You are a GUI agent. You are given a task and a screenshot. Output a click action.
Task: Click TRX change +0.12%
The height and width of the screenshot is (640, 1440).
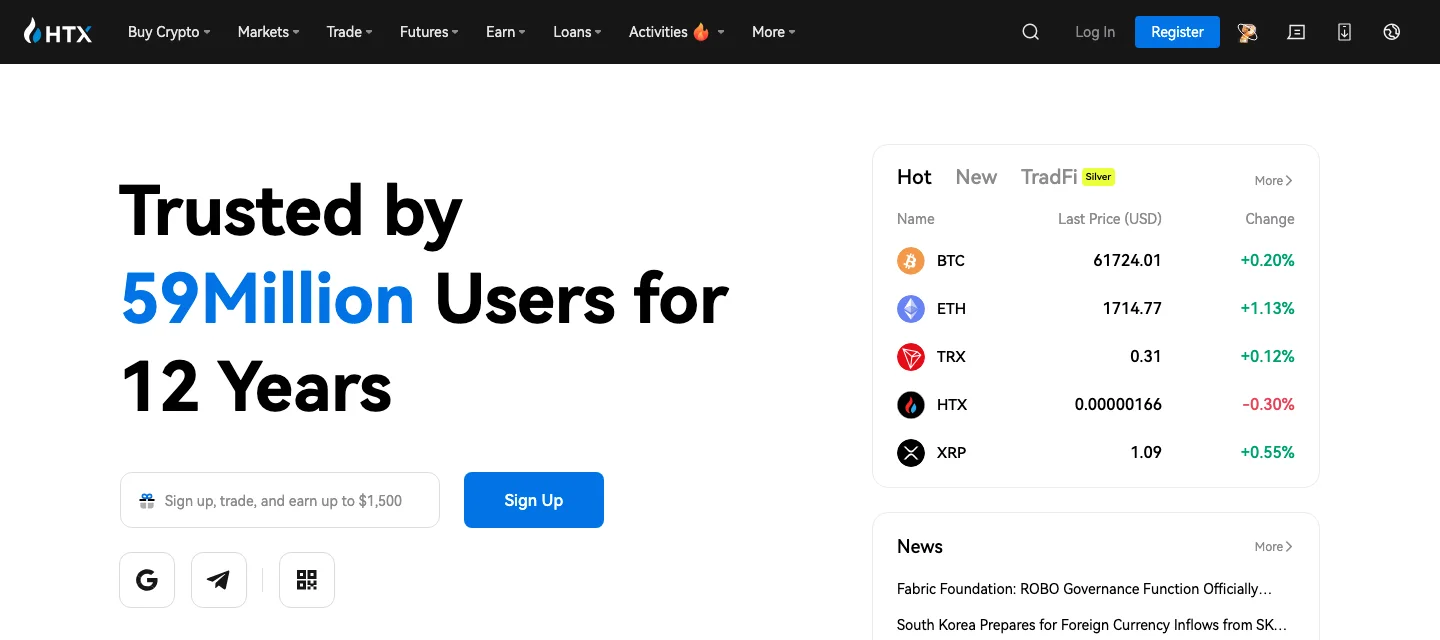tap(1268, 357)
